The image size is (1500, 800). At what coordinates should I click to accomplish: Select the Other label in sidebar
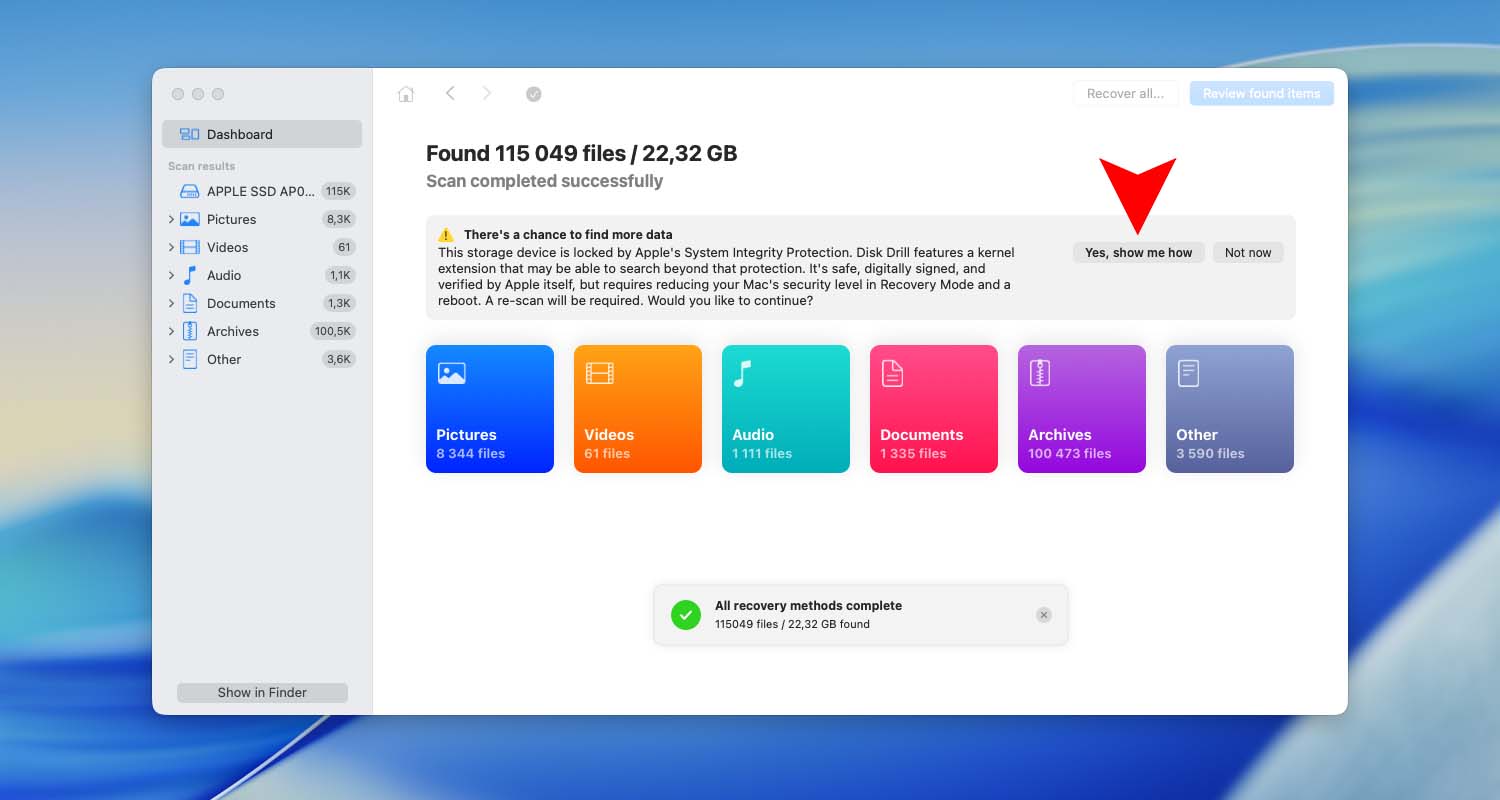[224, 359]
